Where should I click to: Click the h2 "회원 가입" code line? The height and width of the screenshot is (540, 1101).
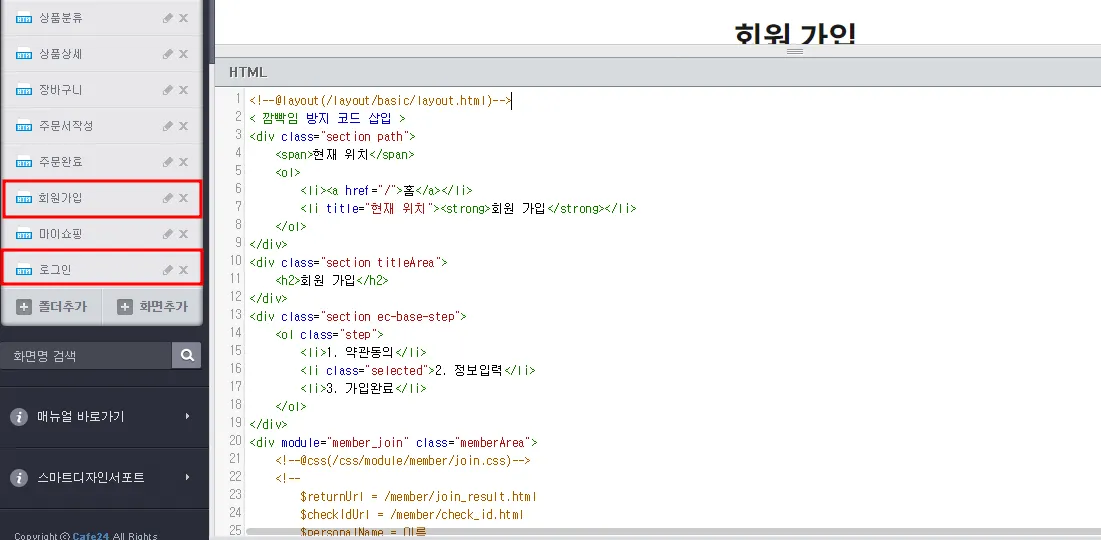point(331,280)
